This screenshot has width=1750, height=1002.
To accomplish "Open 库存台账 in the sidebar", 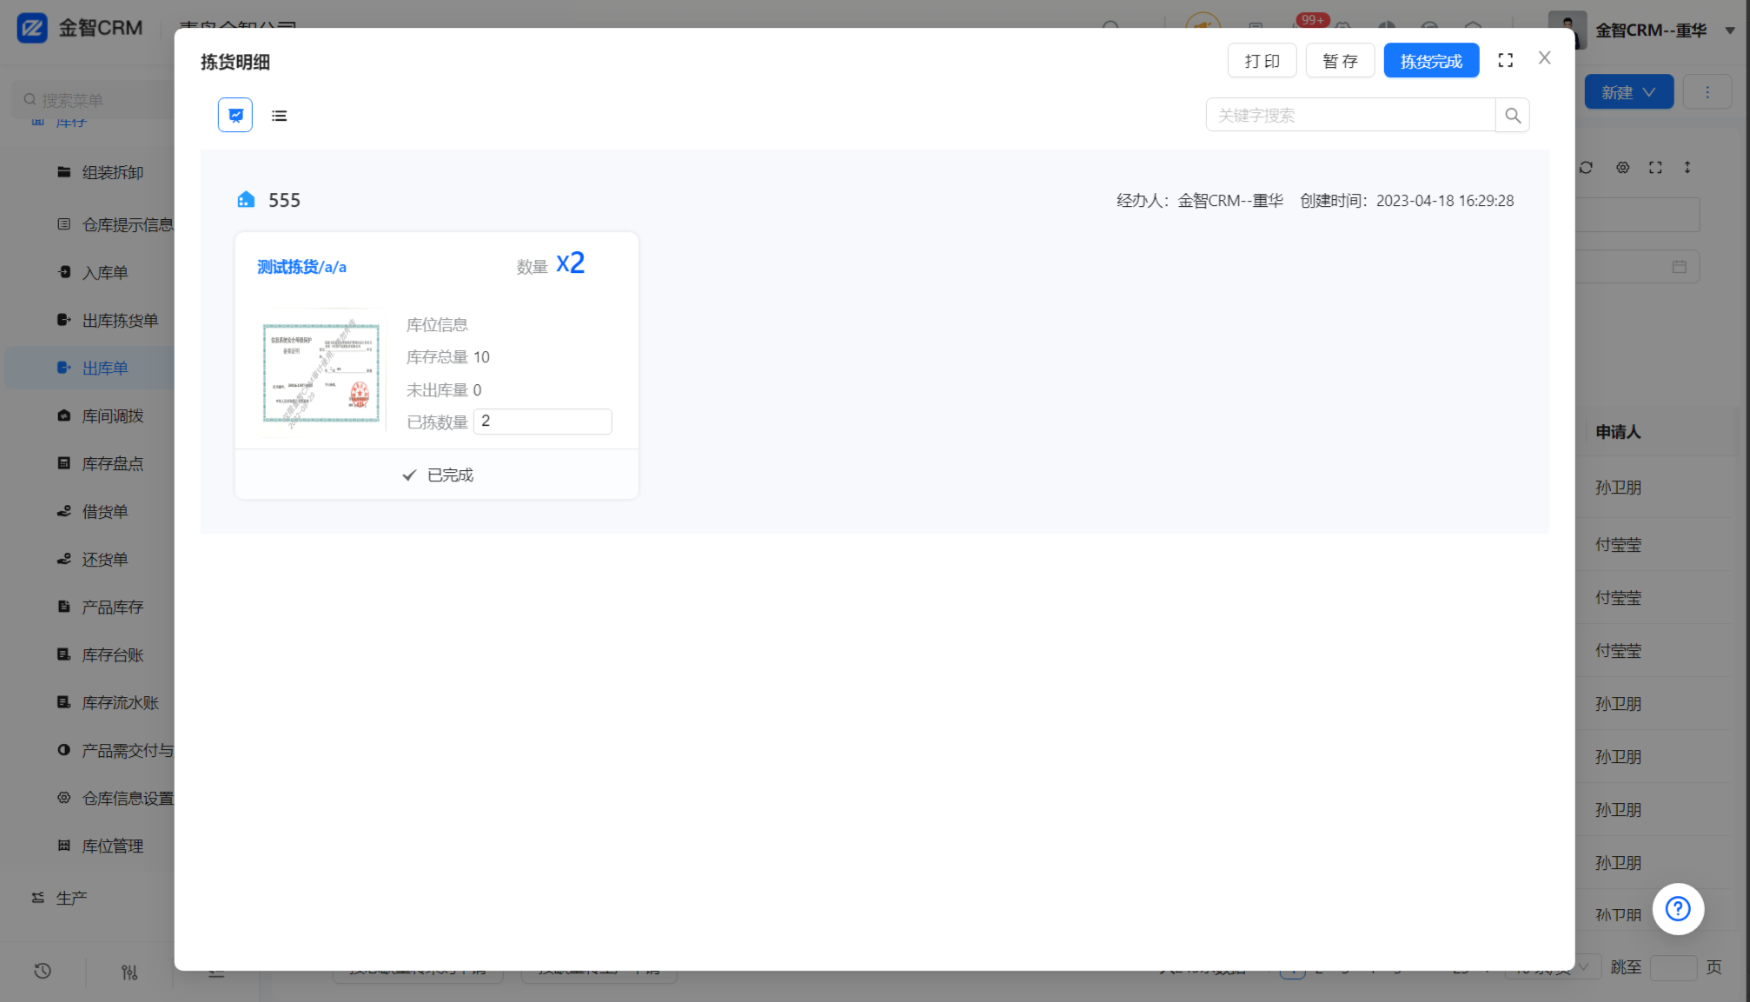I will coord(113,655).
